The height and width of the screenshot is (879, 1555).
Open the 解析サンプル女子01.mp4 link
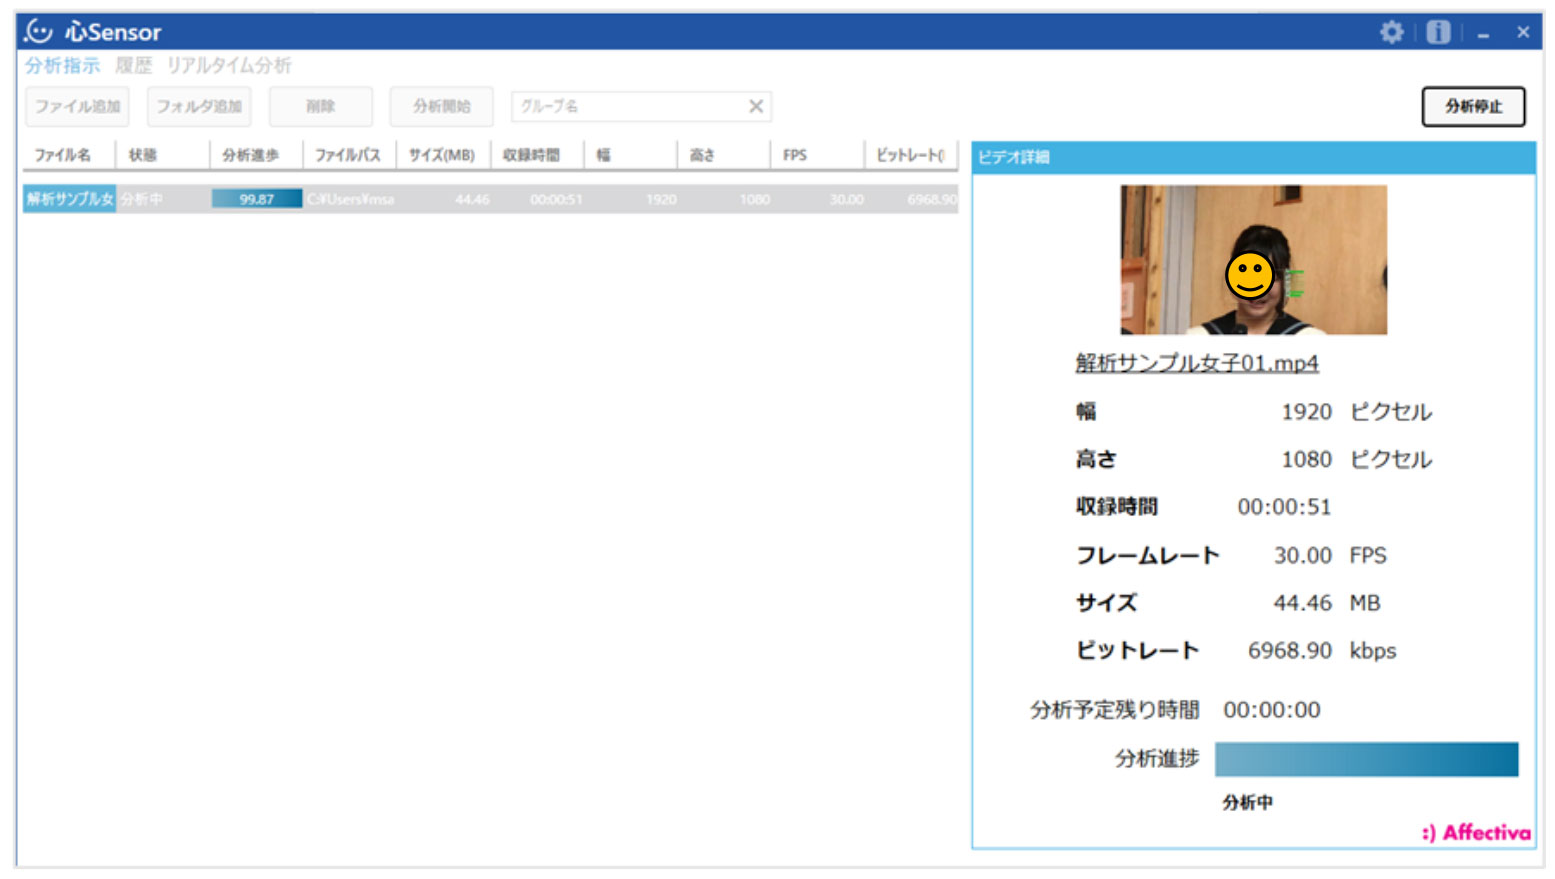1197,363
